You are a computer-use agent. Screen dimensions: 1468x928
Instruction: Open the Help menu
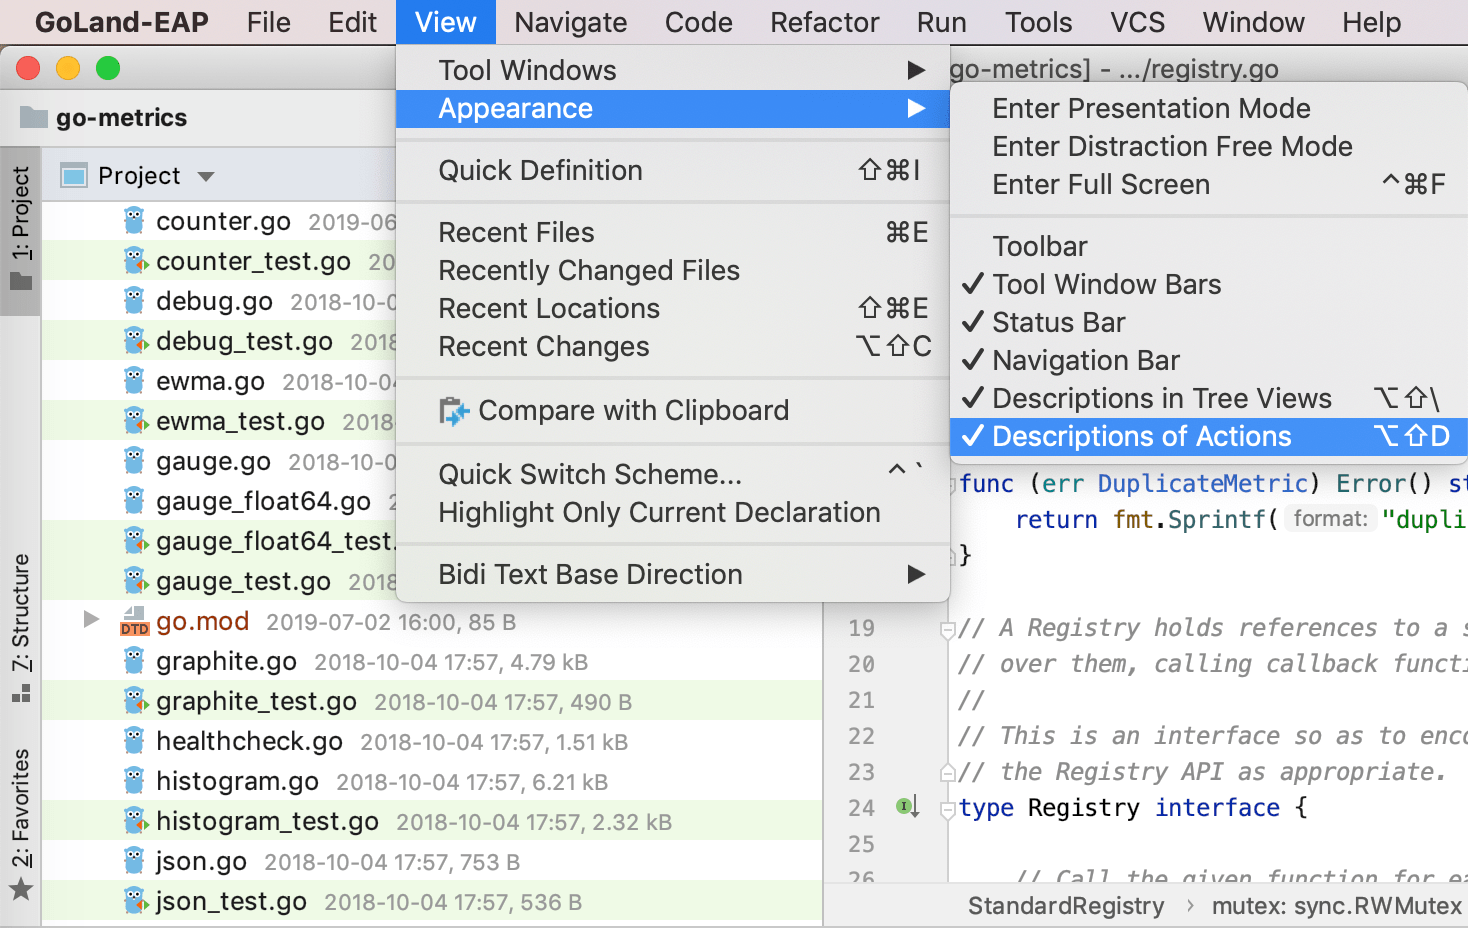click(x=1371, y=22)
